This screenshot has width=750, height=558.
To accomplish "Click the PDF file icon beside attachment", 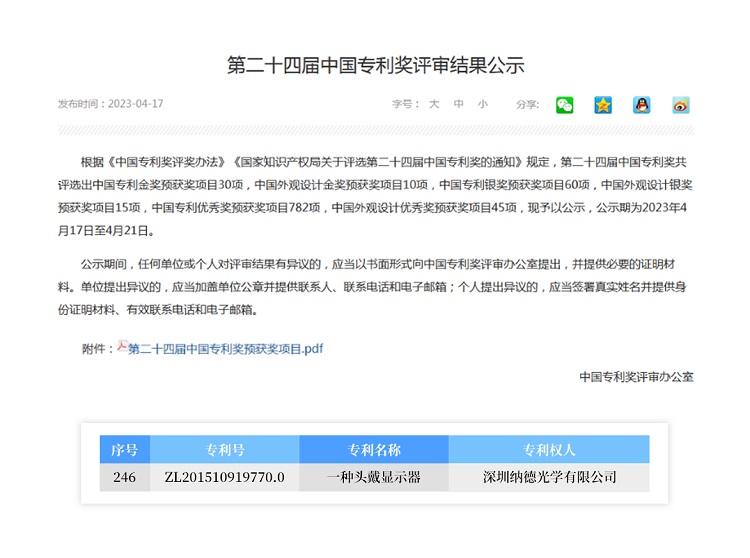I will pos(122,347).
